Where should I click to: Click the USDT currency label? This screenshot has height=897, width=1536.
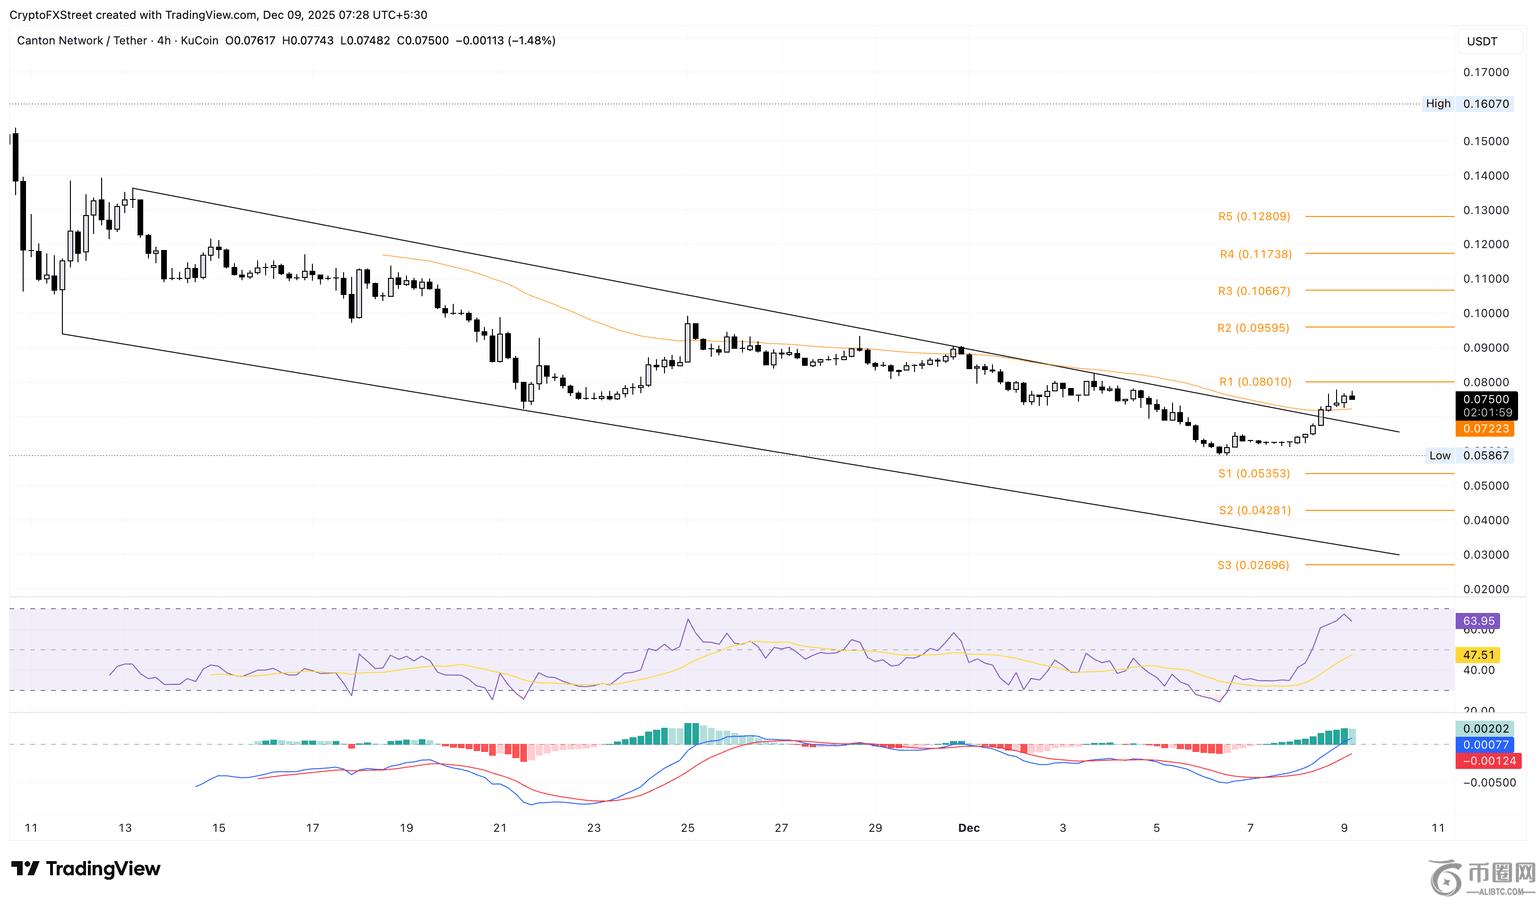tap(1481, 41)
